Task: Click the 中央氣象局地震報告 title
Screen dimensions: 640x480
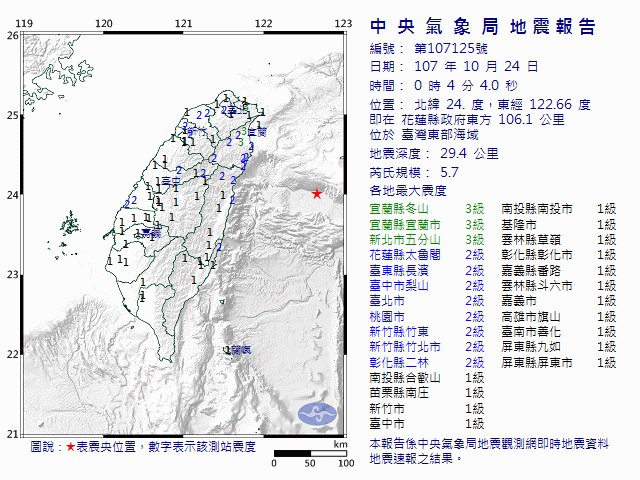Action: point(483,27)
